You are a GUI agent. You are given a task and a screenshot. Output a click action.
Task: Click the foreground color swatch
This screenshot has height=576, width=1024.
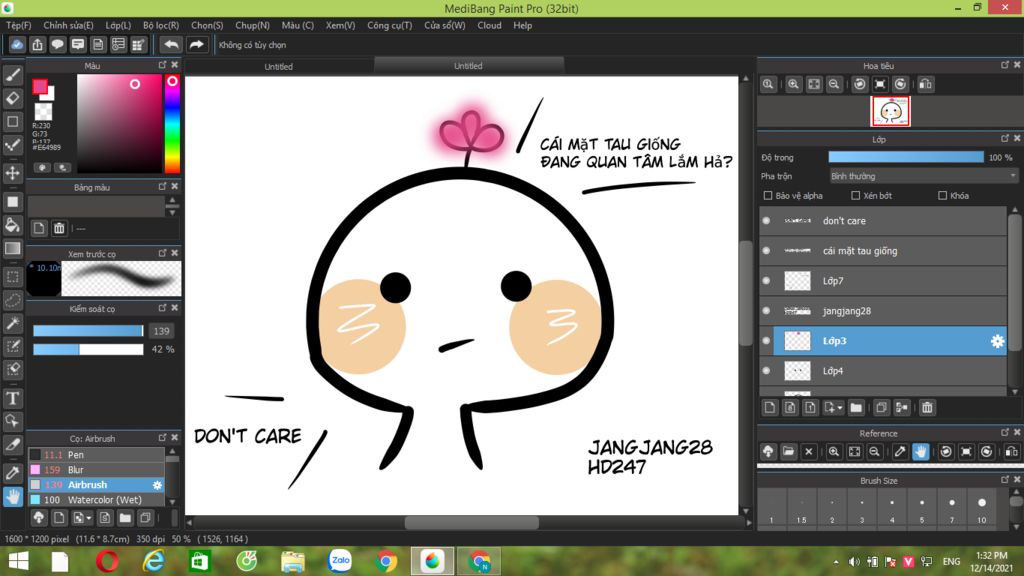pos(40,86)
